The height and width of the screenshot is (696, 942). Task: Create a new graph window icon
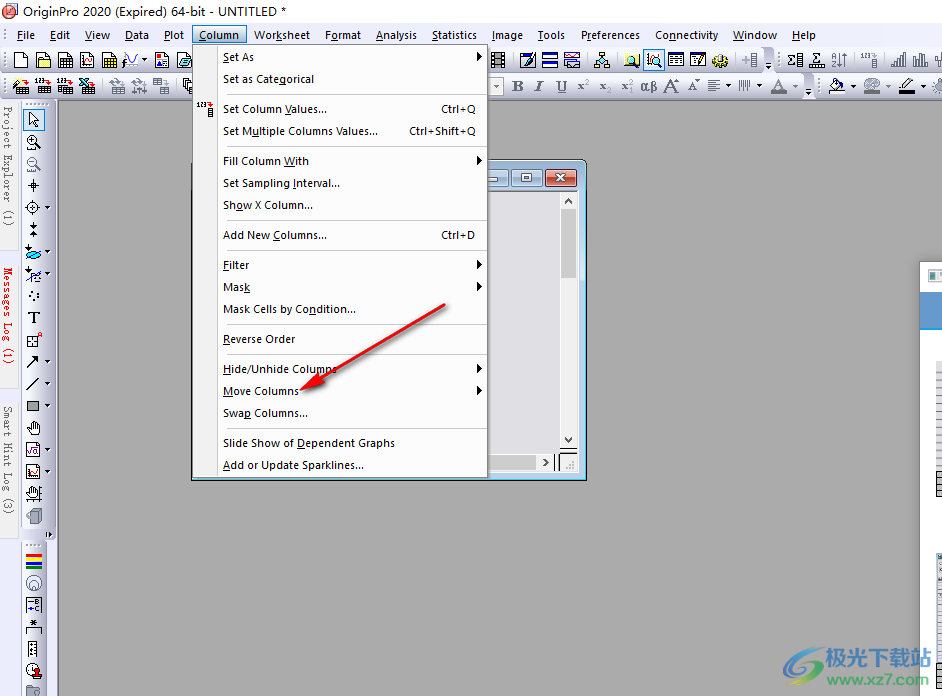pos(87,60)
